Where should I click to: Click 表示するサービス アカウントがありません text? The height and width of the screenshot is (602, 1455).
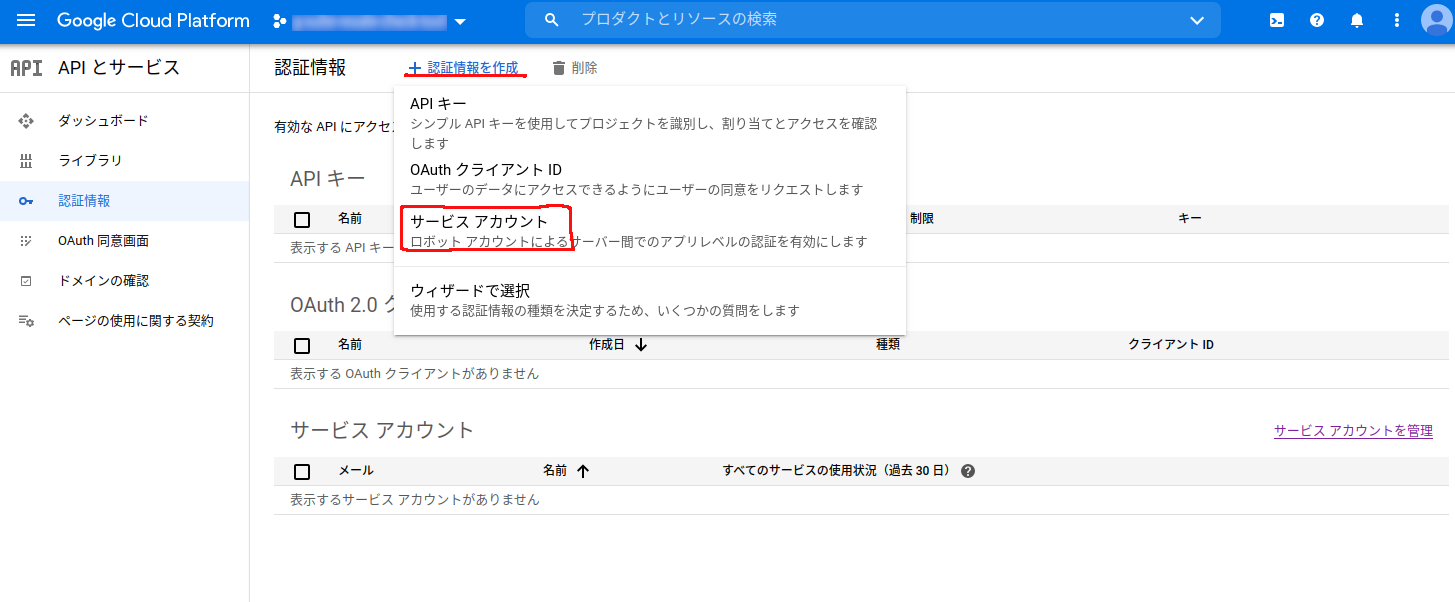(414, 499)
